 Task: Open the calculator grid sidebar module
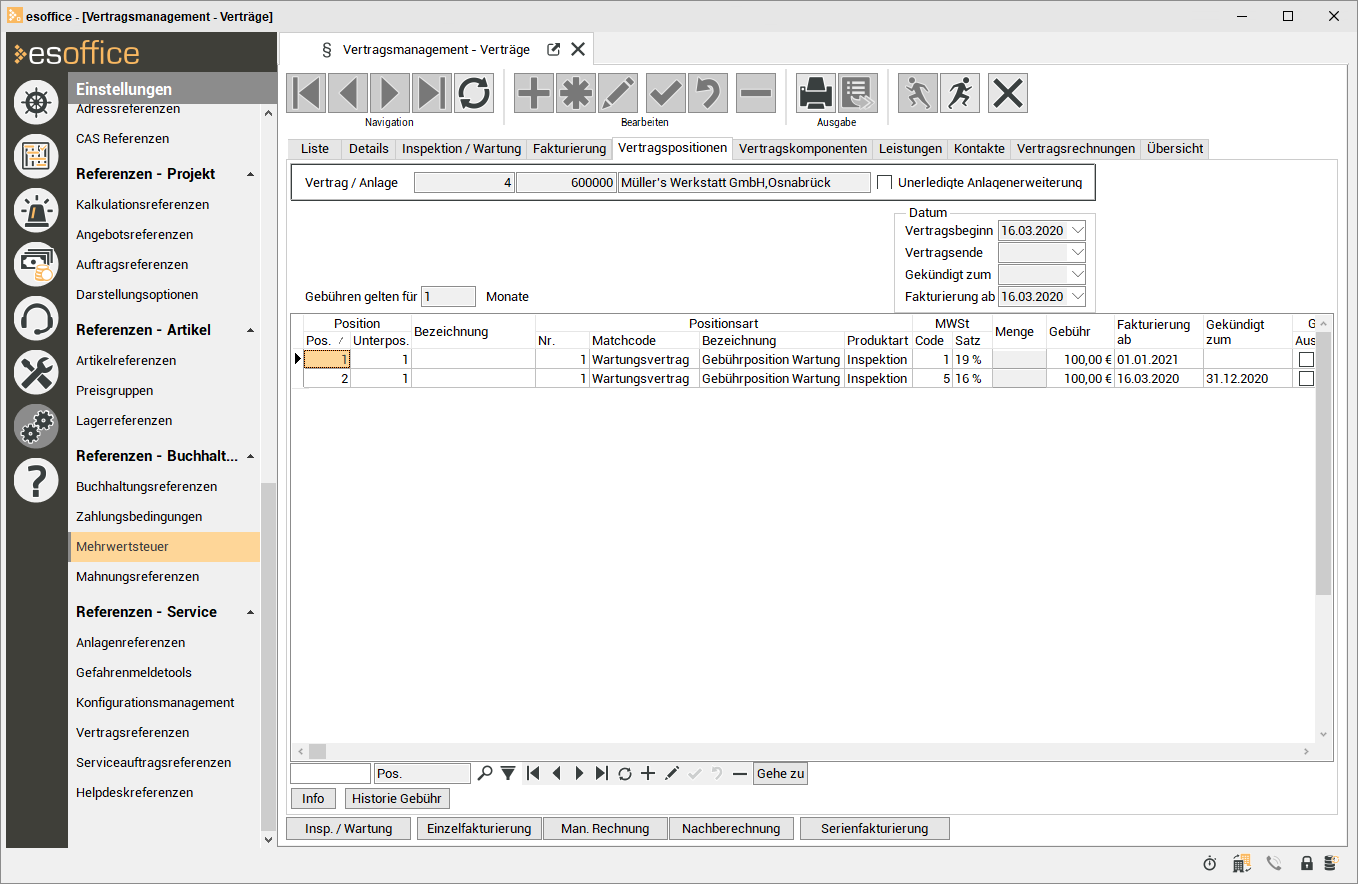(36, 155)
